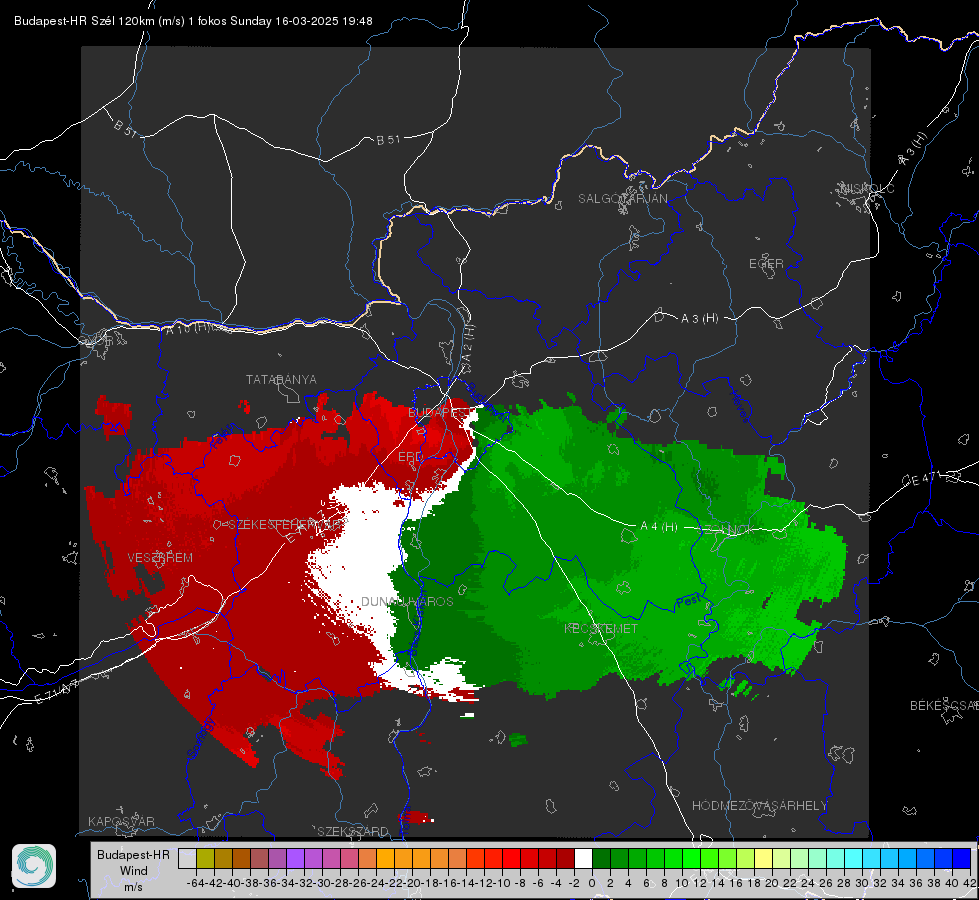Click the olive -64 legend swatch

coord(205,858)
